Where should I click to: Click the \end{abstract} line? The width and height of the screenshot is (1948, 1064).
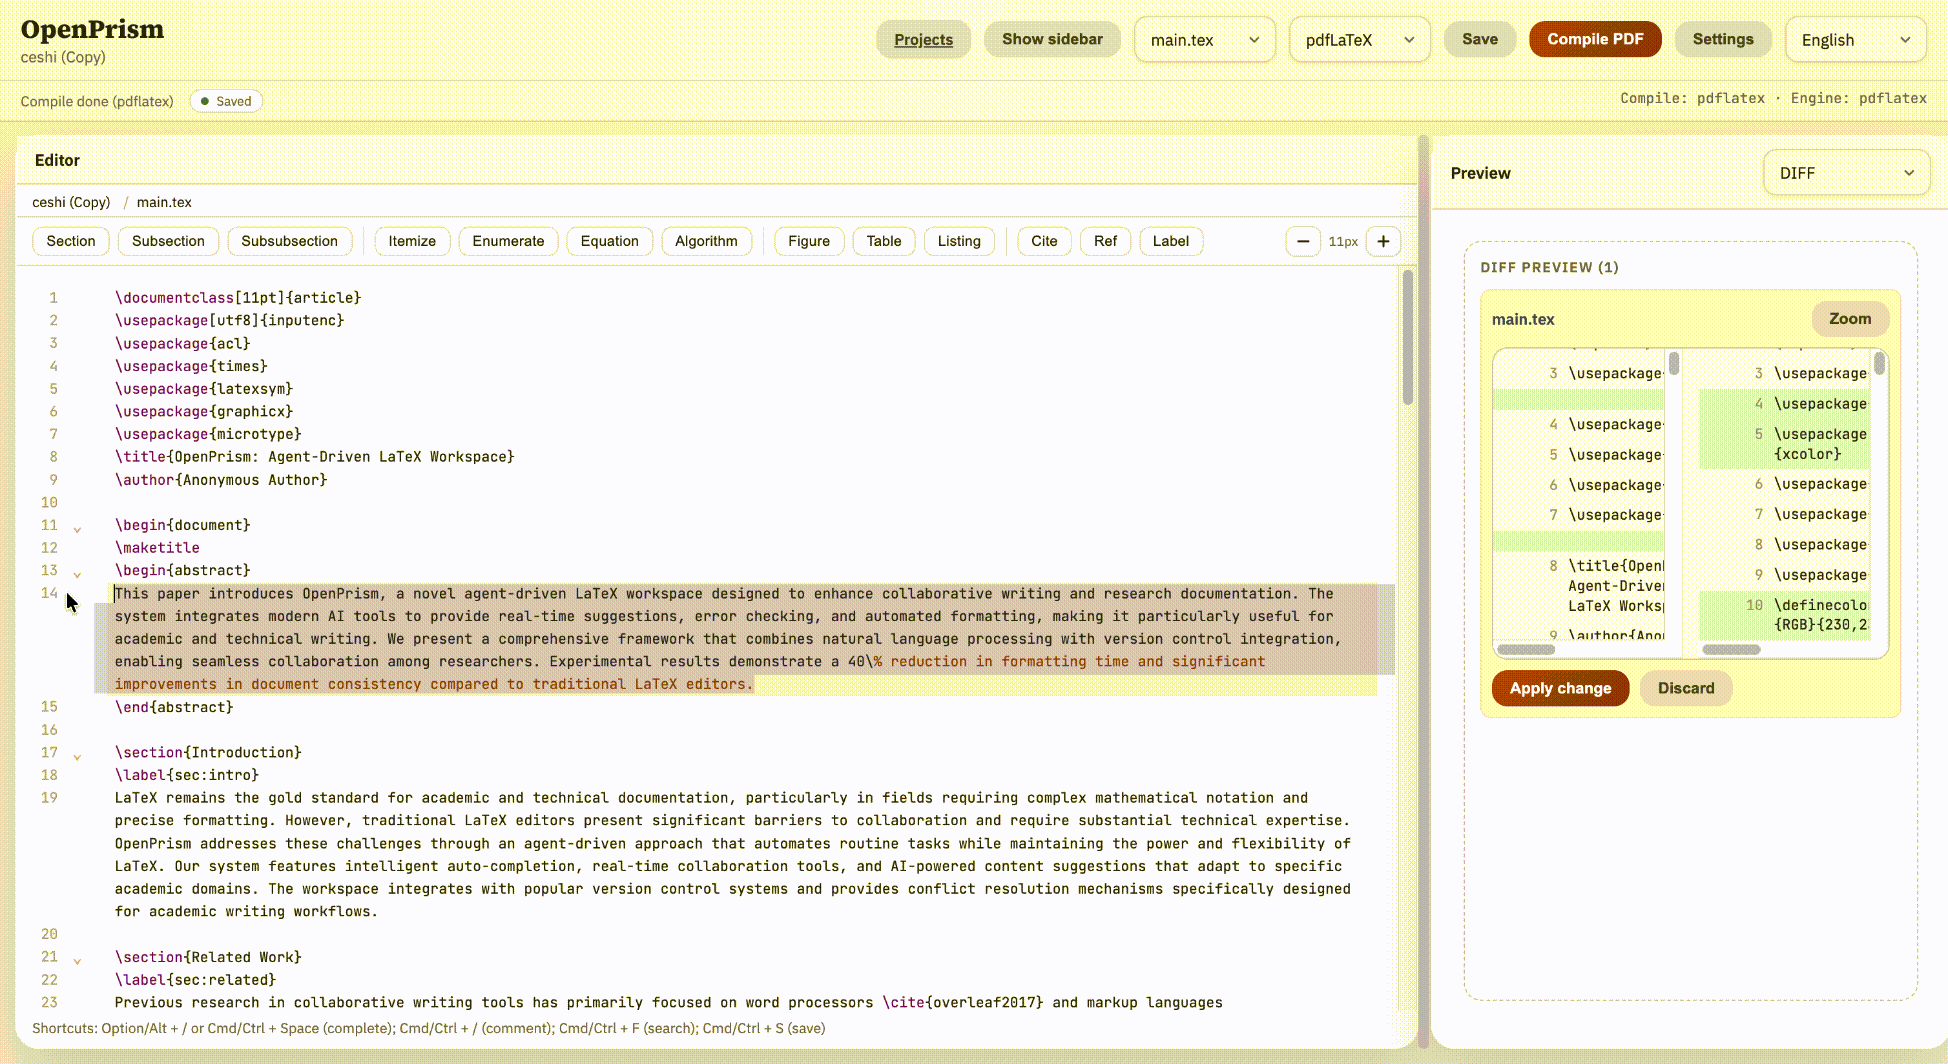pyautogui.click(x=174, y=707)
